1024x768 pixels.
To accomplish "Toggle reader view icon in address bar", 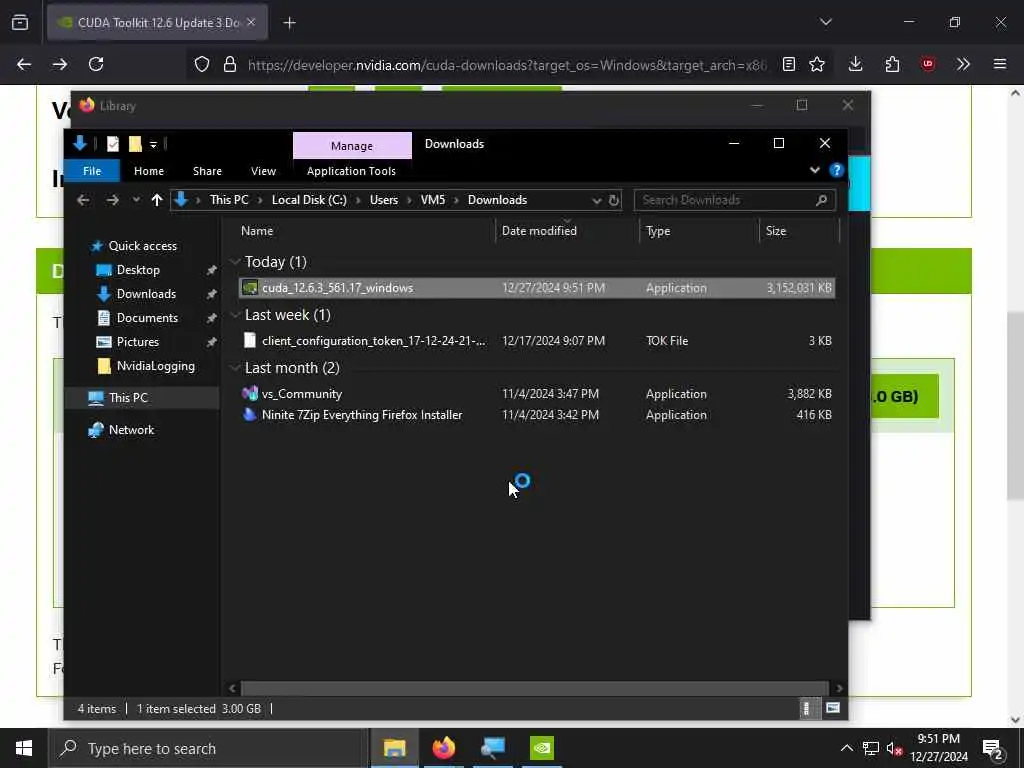I will coord(789,64).
